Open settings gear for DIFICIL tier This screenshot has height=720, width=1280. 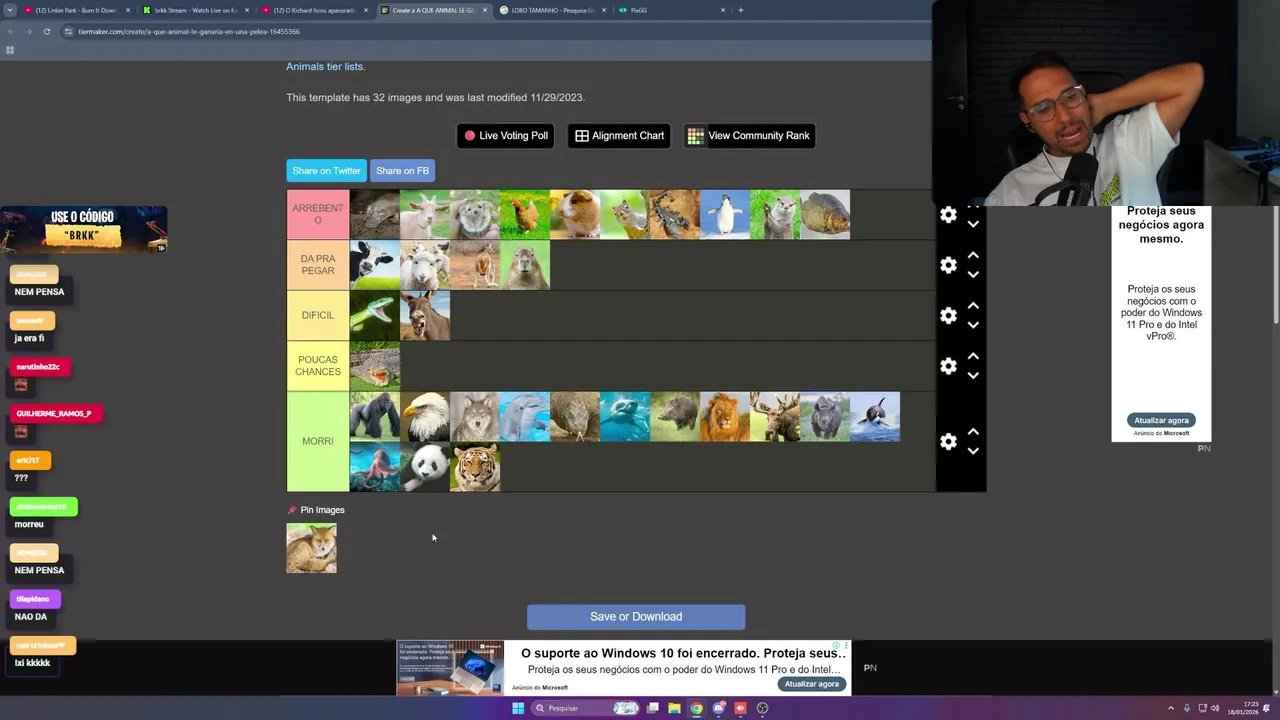click(948, 315)
